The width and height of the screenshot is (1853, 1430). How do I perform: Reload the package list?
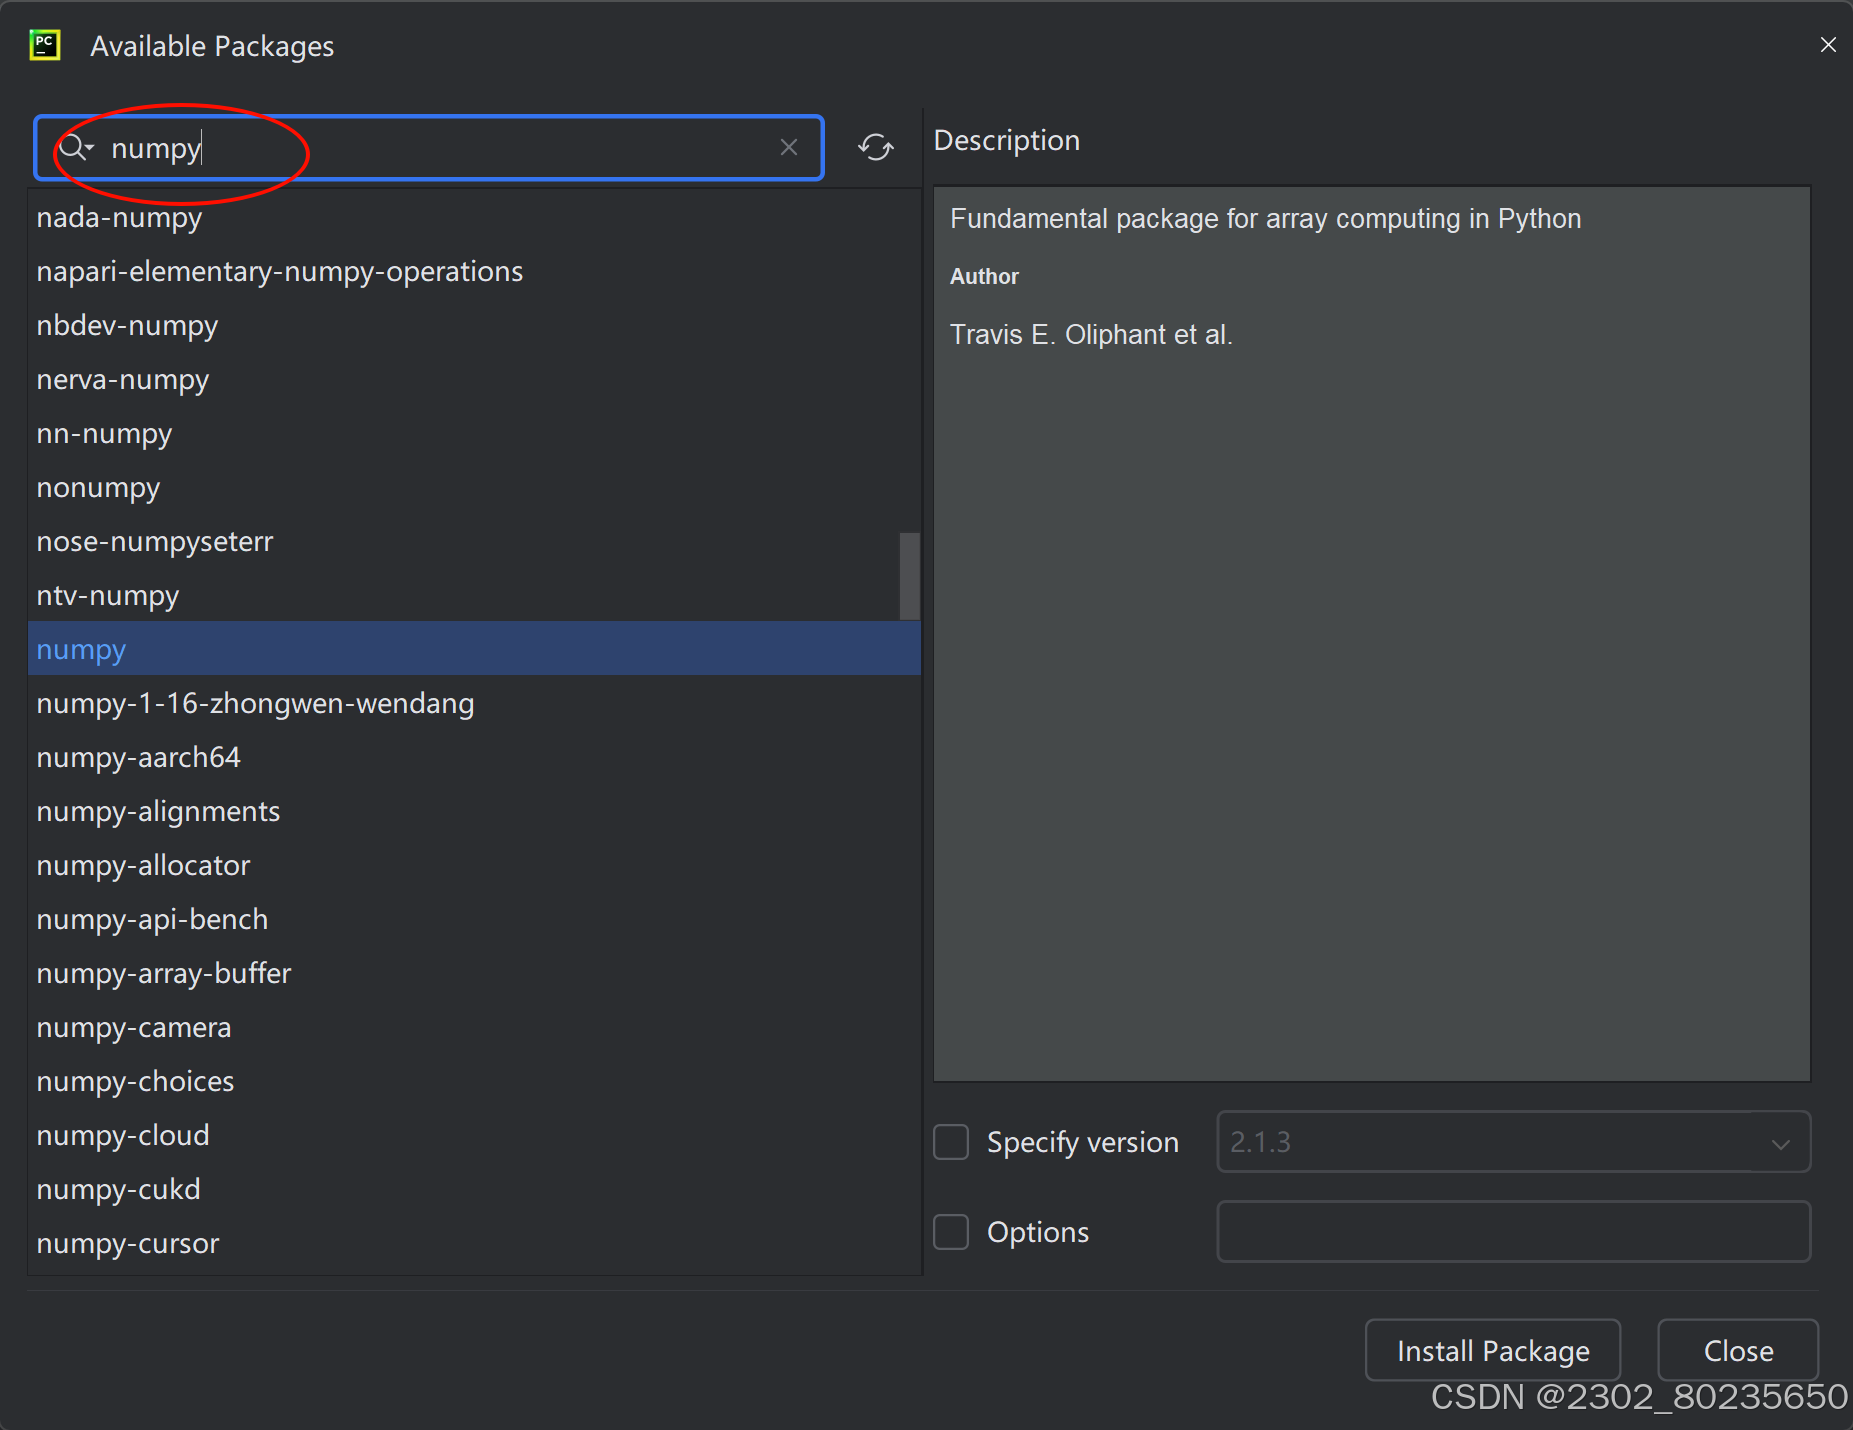tap(876, 147)
